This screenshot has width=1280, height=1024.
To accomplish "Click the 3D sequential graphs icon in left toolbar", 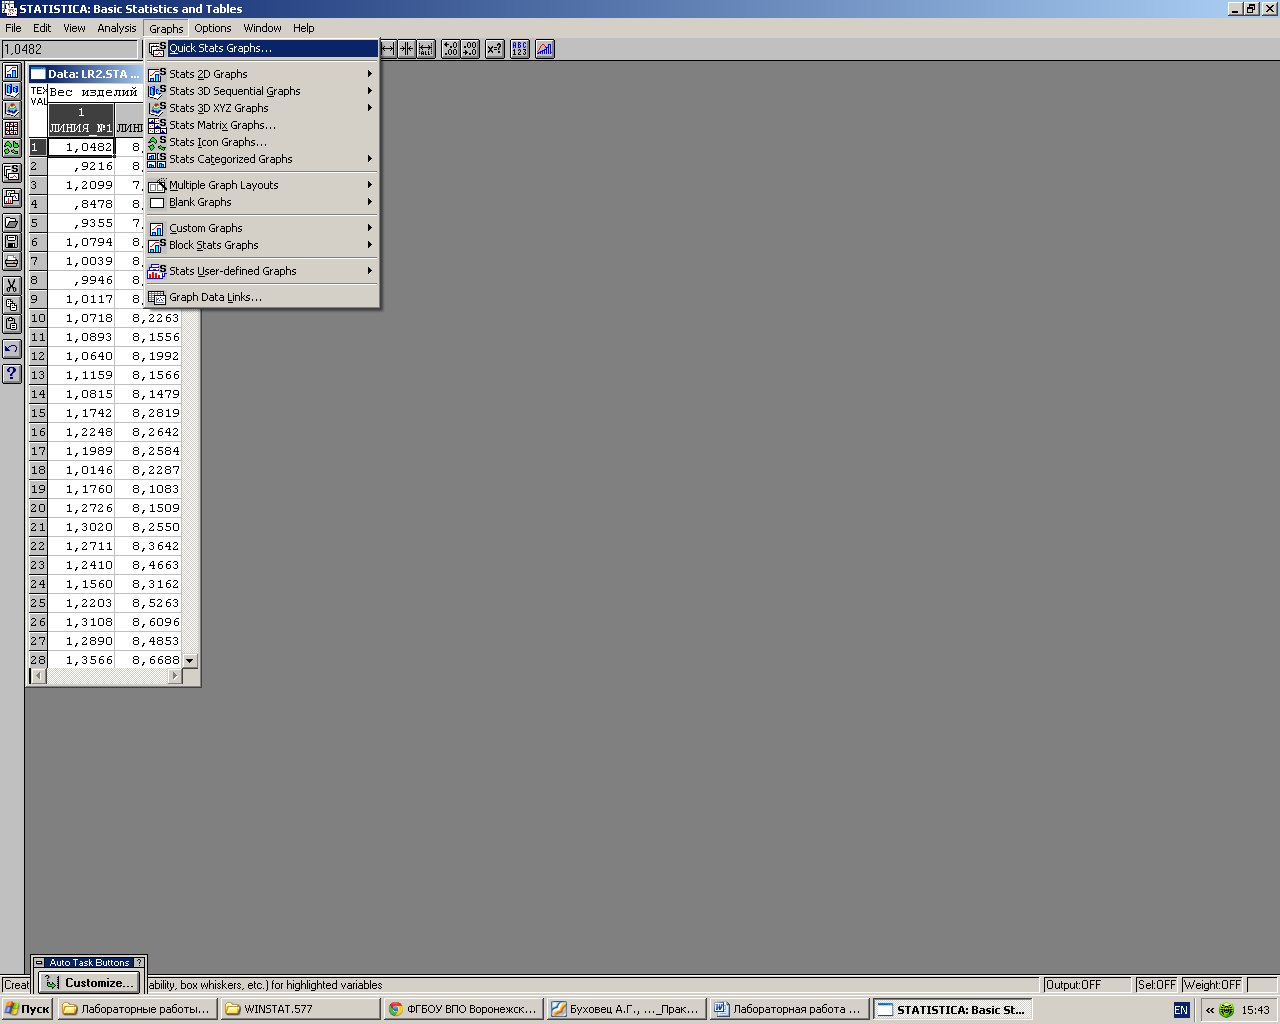I will coord(11,91).
